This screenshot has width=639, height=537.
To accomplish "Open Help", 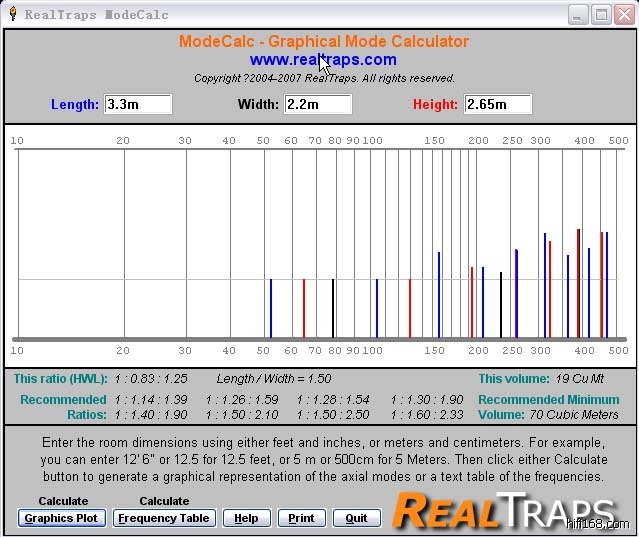I will tap(246, 518).
